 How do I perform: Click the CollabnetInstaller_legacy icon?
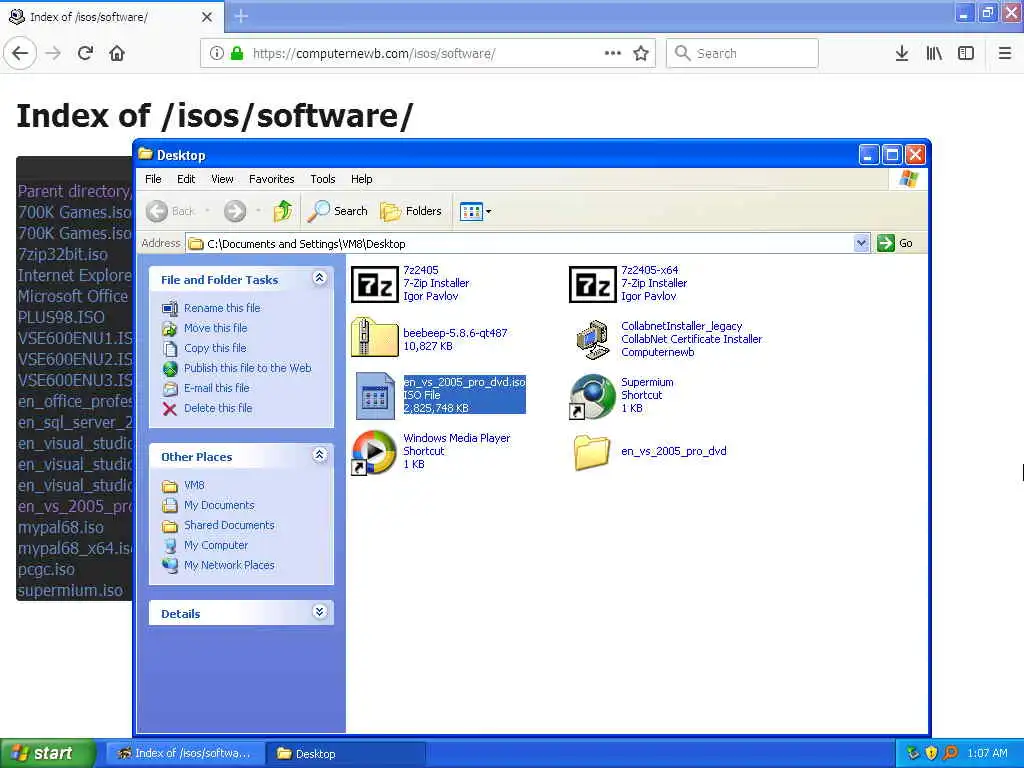pos(592,340)
